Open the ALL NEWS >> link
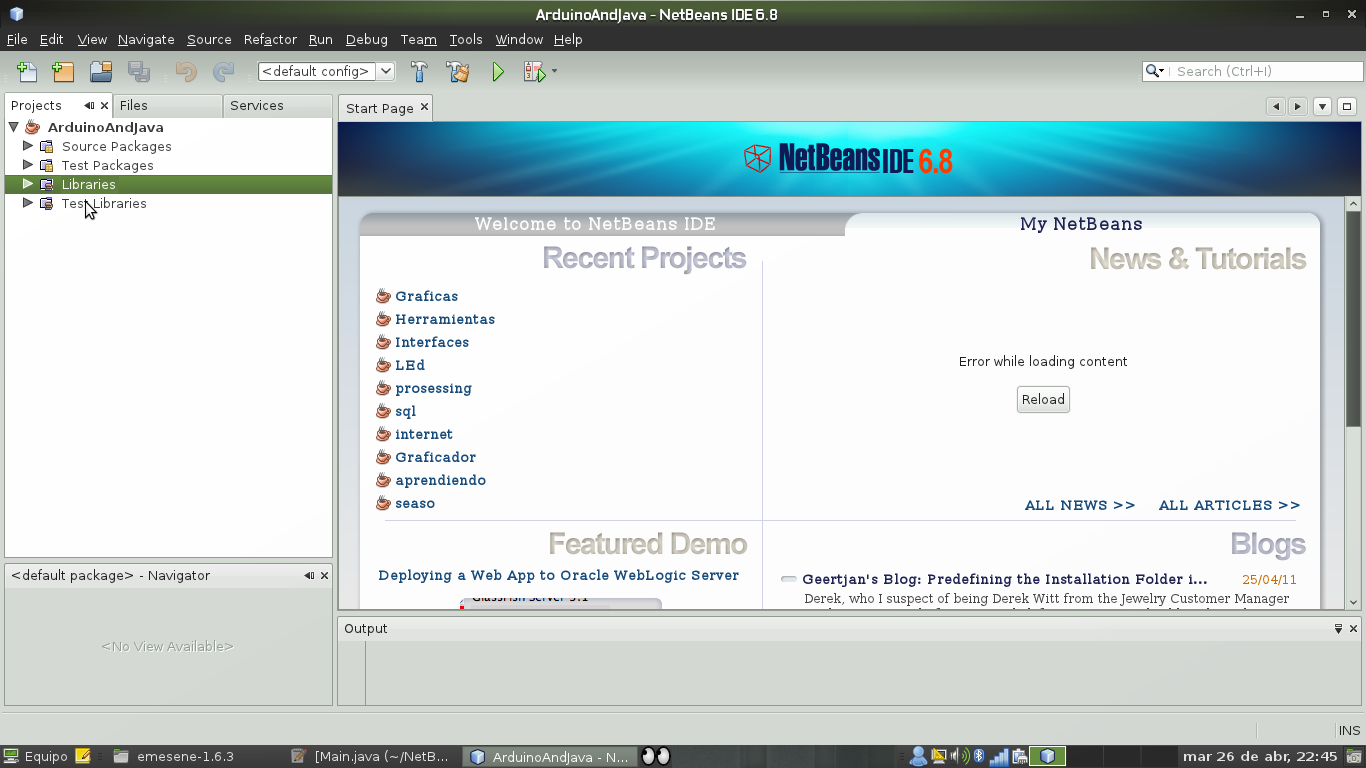 [x=1080, y=505]
